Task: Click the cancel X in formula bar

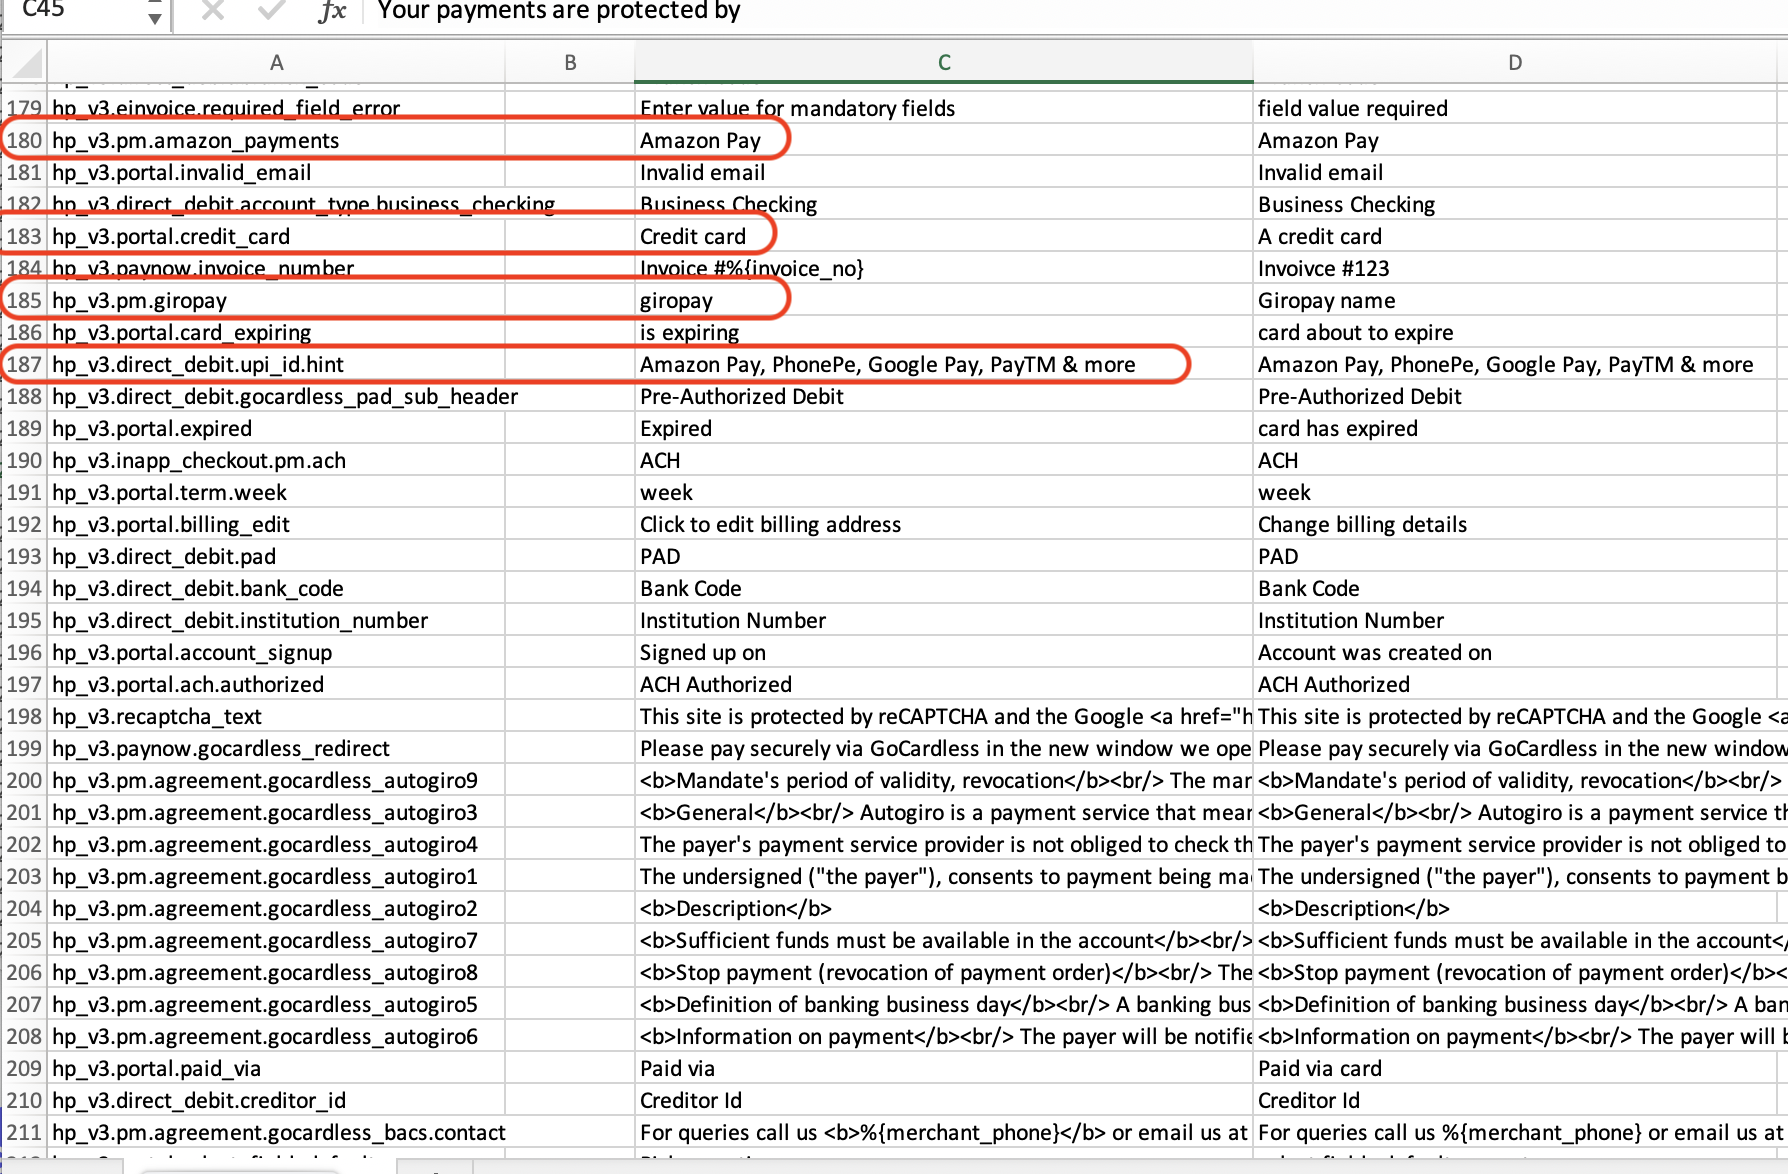Action: (x=212, y=11)
